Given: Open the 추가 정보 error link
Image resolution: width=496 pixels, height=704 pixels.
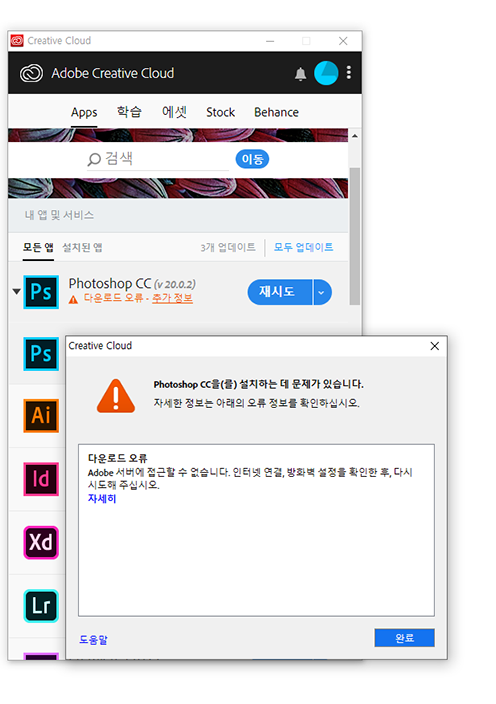Looking at the screenshot, I should [172, 298].
